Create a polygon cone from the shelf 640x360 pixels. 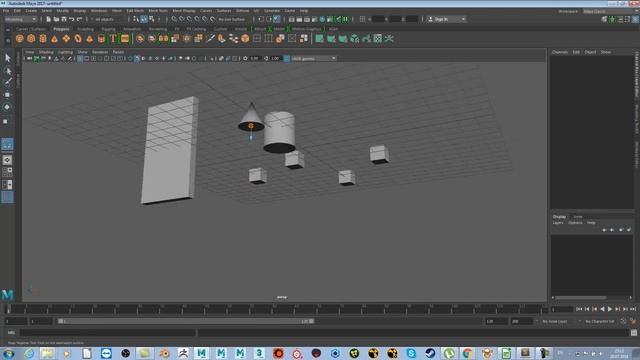coord(54,39)
